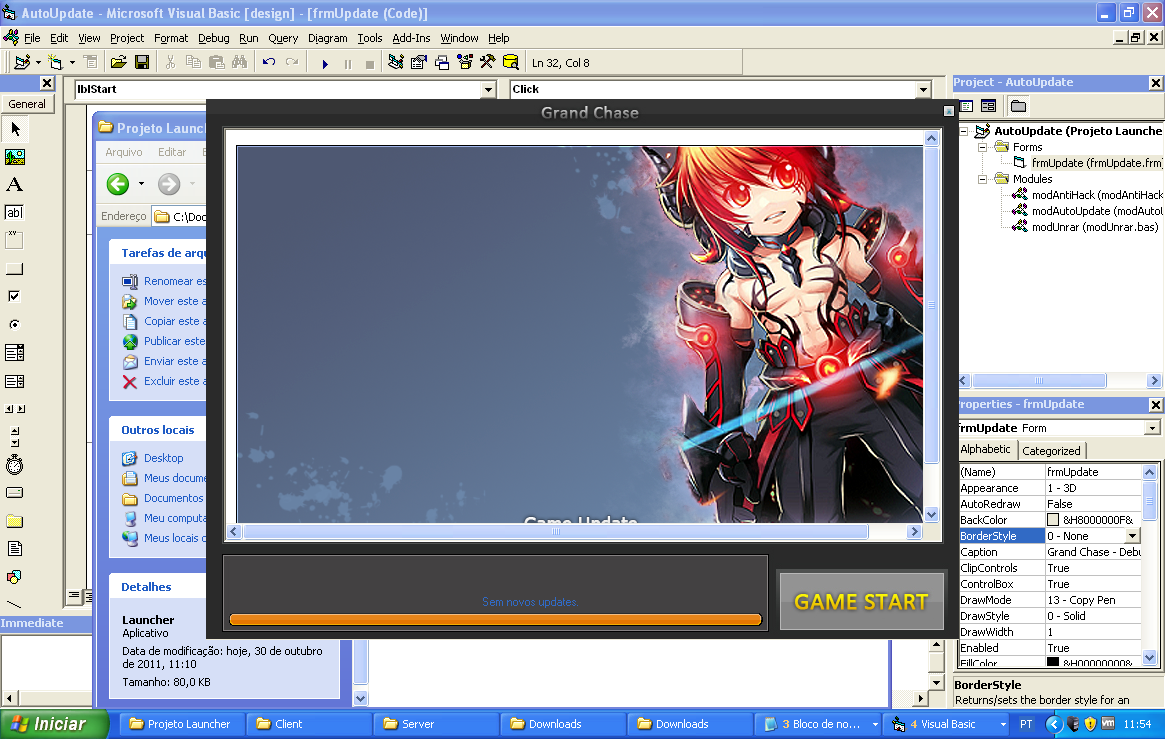
Task: Click the Projeto Launcher taskbar button
Action: (181, 724)
